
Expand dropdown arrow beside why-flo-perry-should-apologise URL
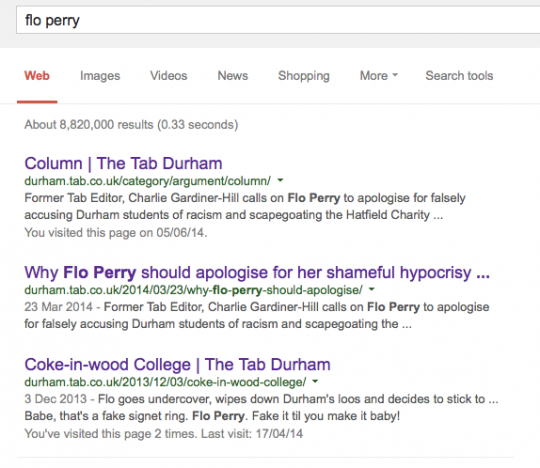[372, 289]
